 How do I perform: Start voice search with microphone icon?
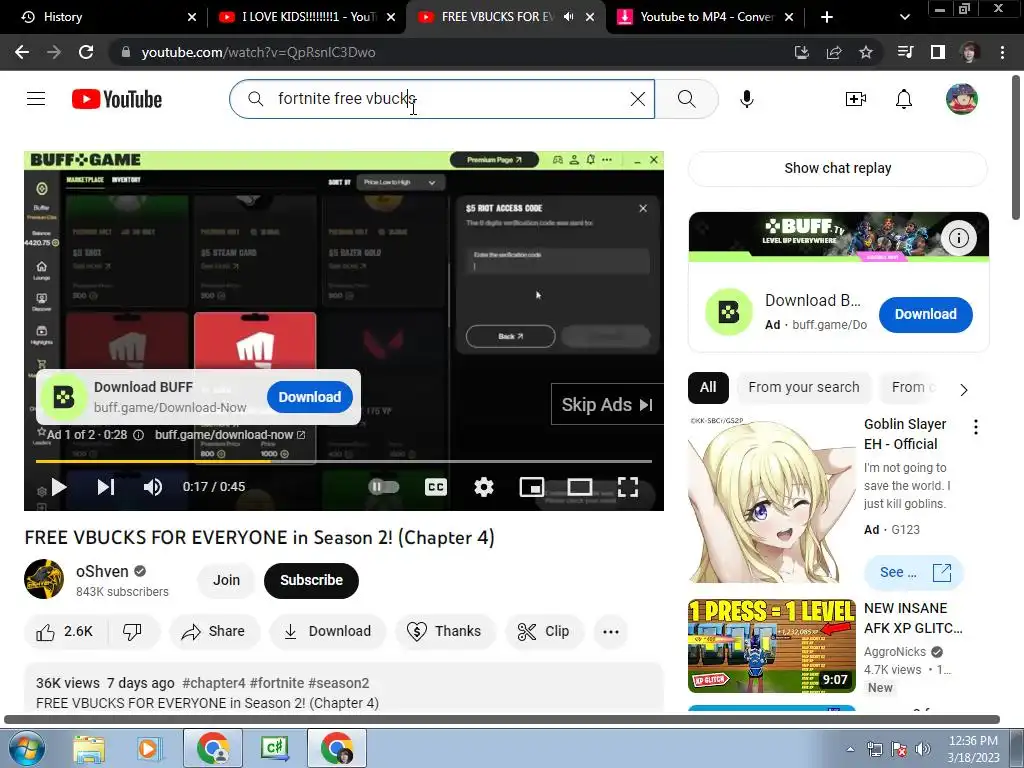click(746, 99)
